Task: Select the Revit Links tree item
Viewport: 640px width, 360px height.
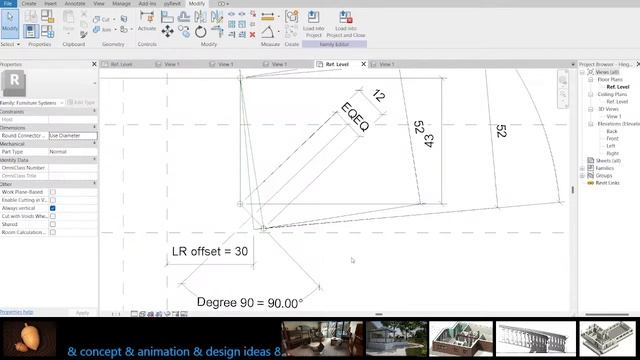Action: pyautogui.click(x=607, y=183)
